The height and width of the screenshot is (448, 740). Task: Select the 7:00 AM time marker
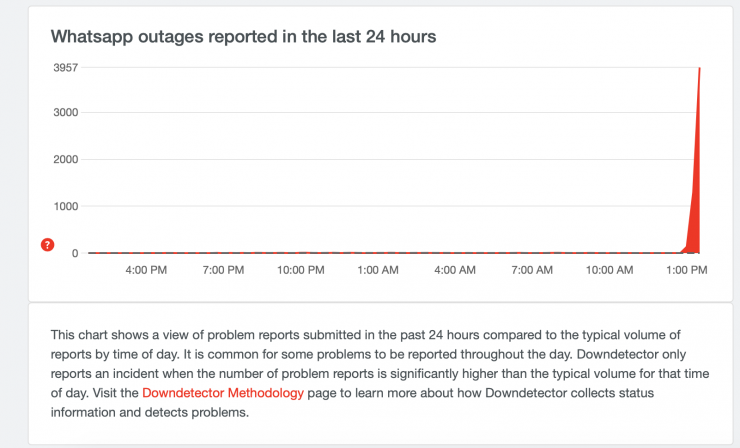tap(531, 270)
